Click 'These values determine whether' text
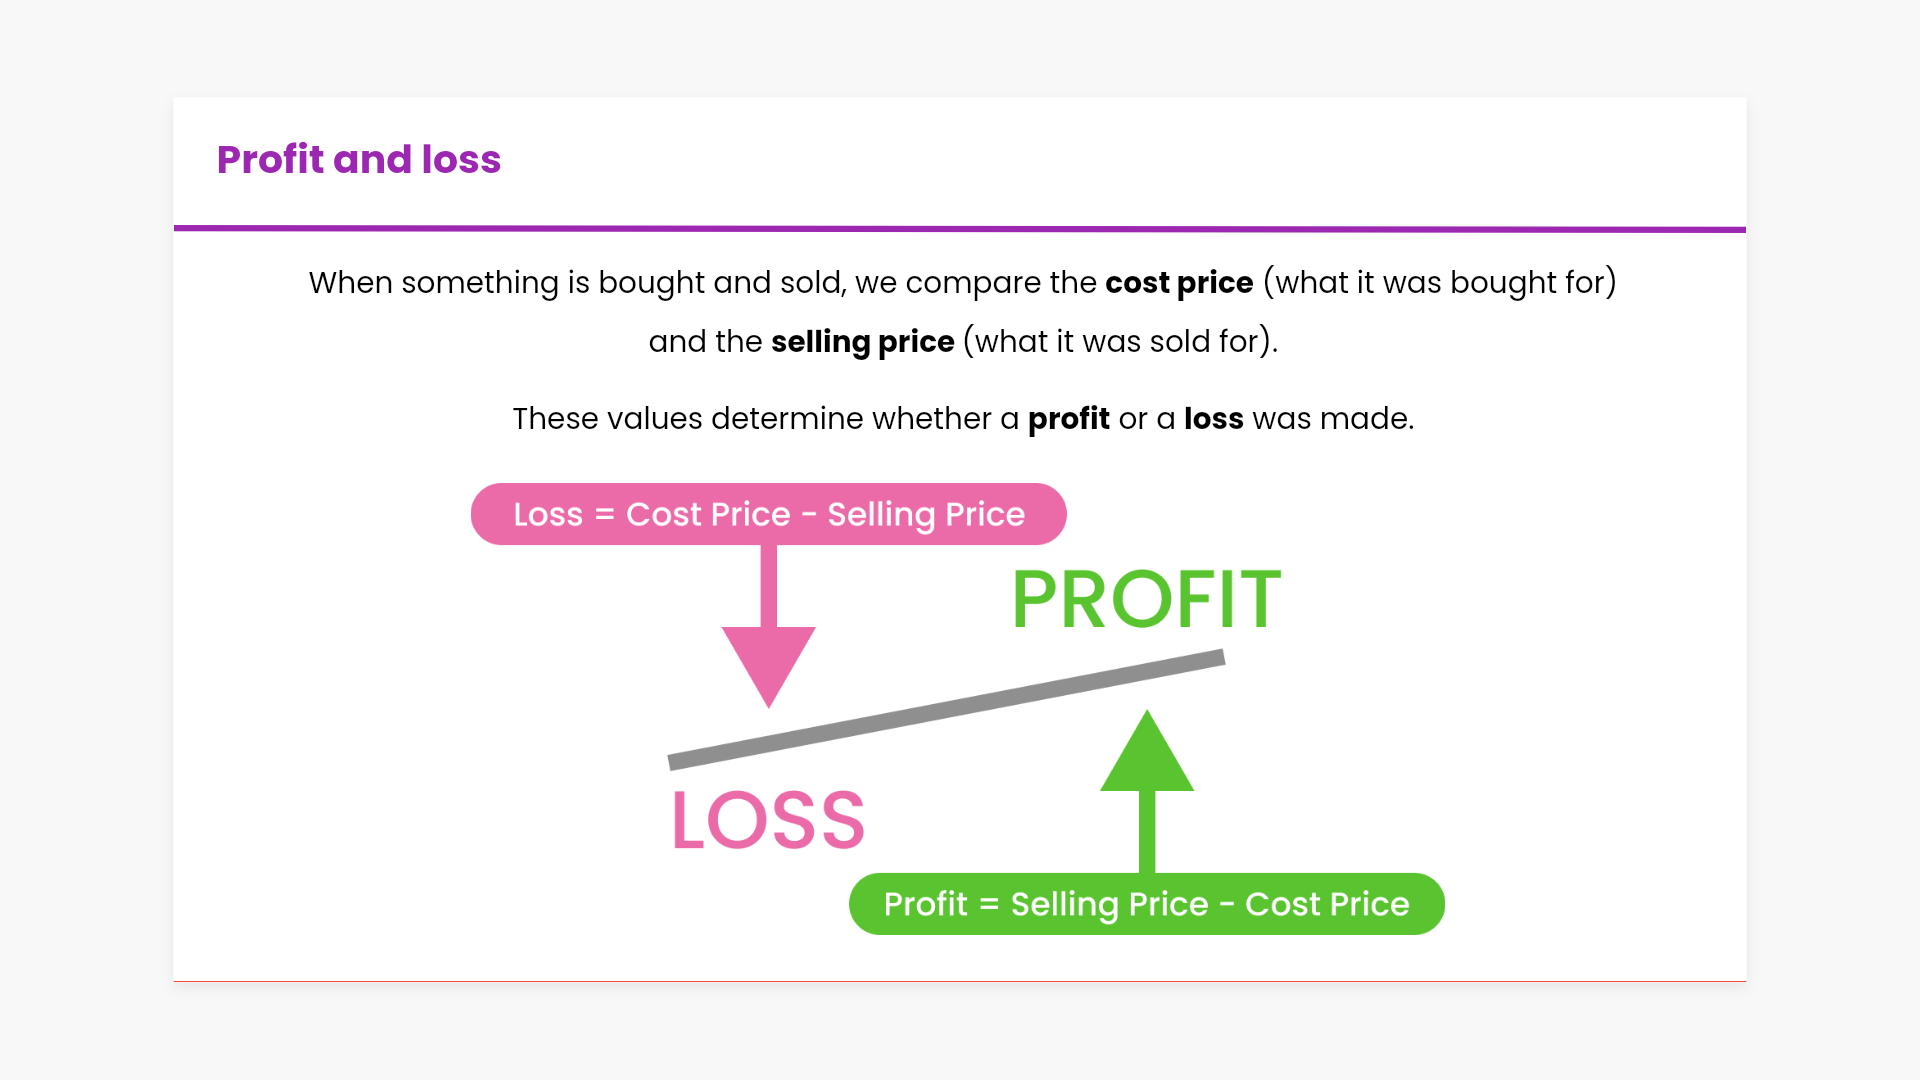 751,419
